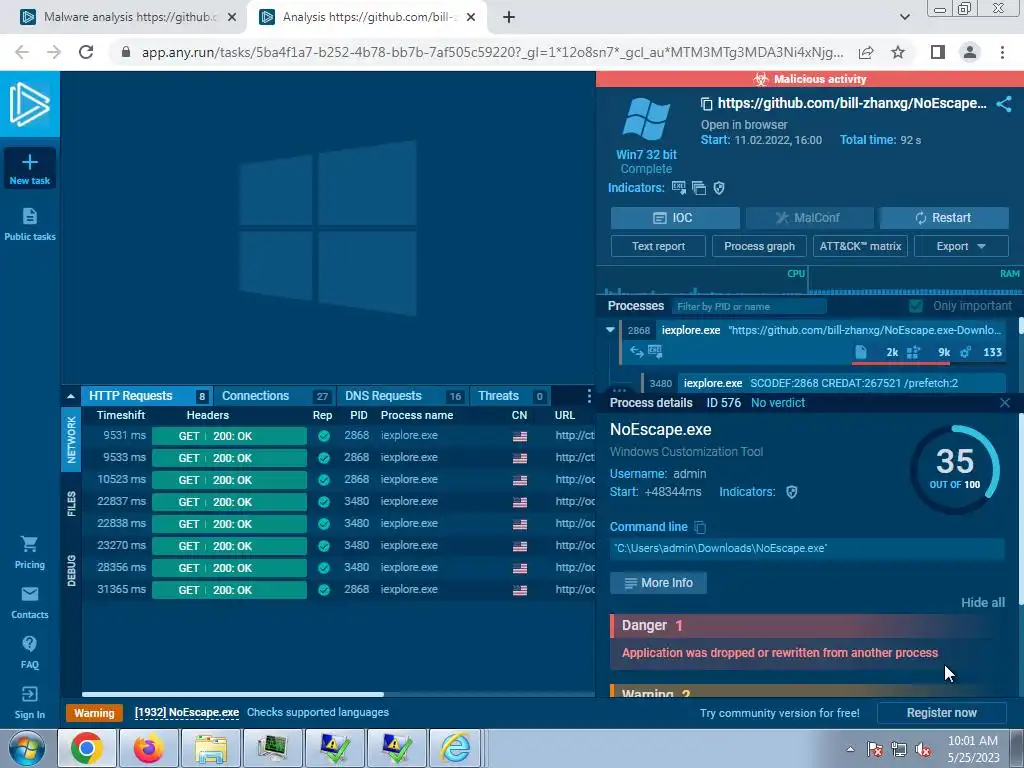Click the More Info button
This screenshot has height=768, width=1024.
(x=658, y=583)
